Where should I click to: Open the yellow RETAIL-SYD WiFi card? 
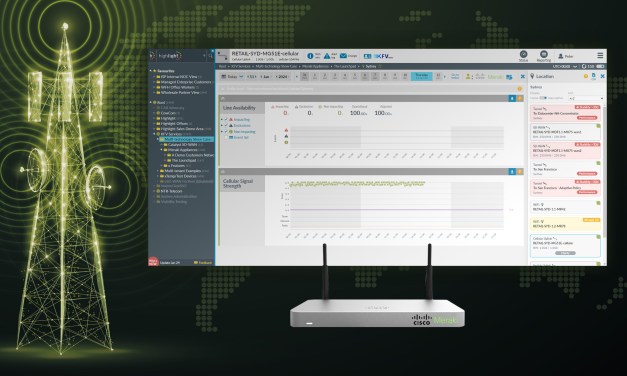tap(566, 224)
